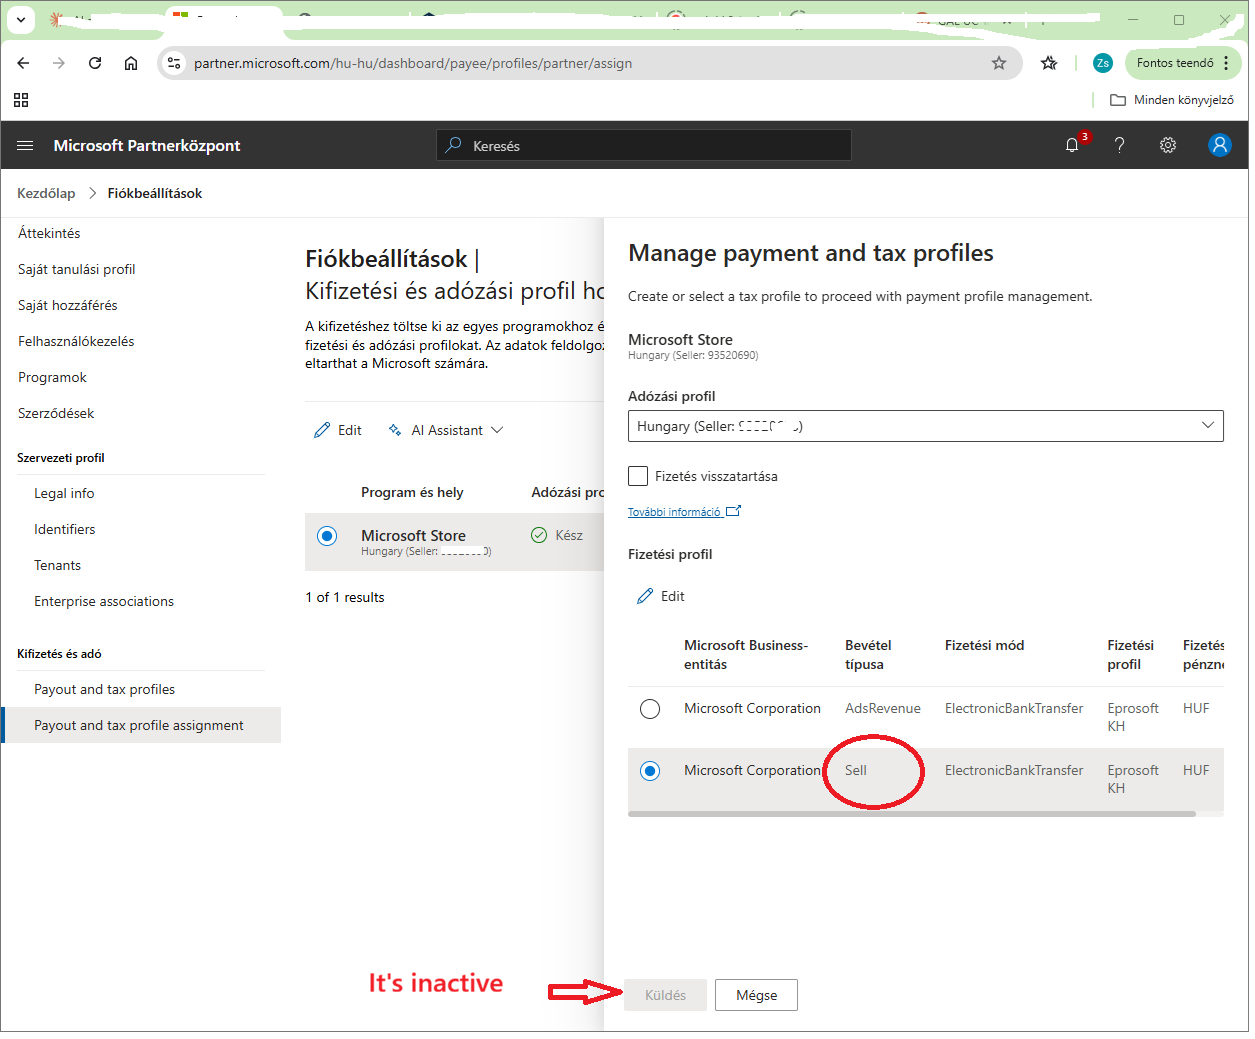Open the Programok section
The height and width of the screenshot is (1039, 1255).
(x=52, y=377)
